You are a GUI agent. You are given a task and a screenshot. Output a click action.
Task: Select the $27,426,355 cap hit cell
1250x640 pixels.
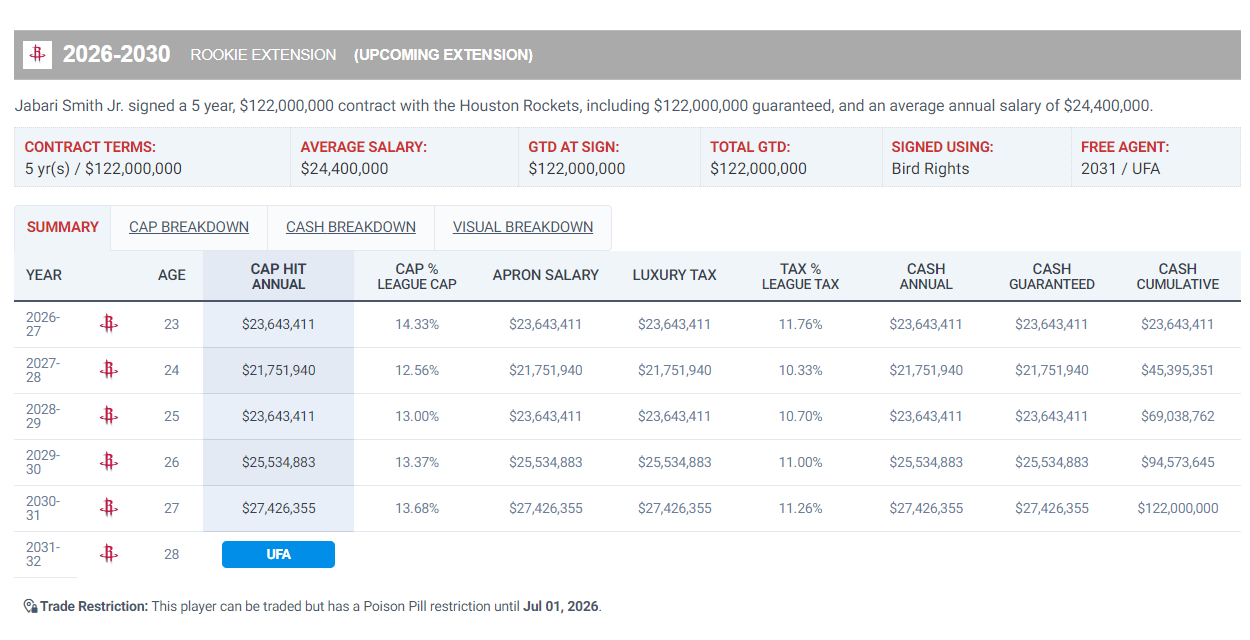pyautogui.click(x=278, y=508)
